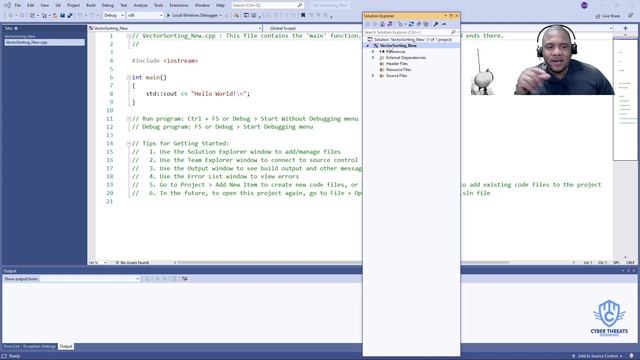Open the Extensions menu
Image resolution: width=640 pixels, height=360 pixels.
(179, 5)
